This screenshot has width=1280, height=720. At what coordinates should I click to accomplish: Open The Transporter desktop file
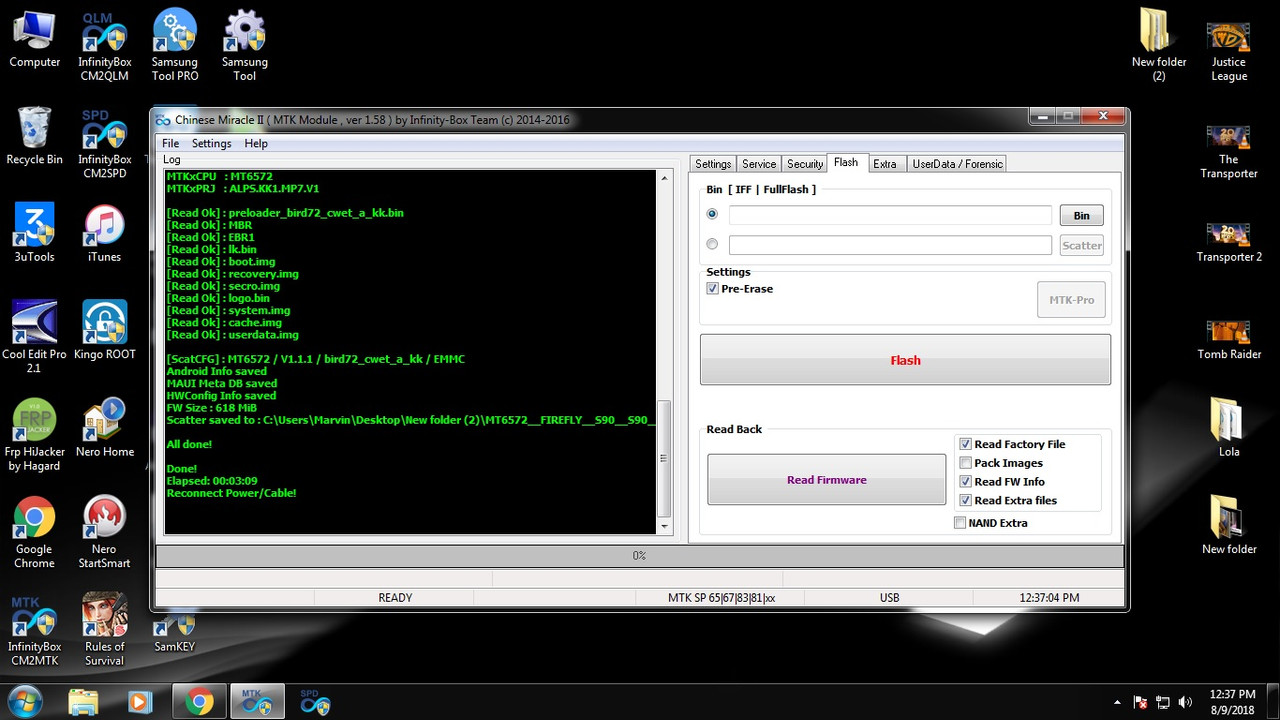point(1229,152)
